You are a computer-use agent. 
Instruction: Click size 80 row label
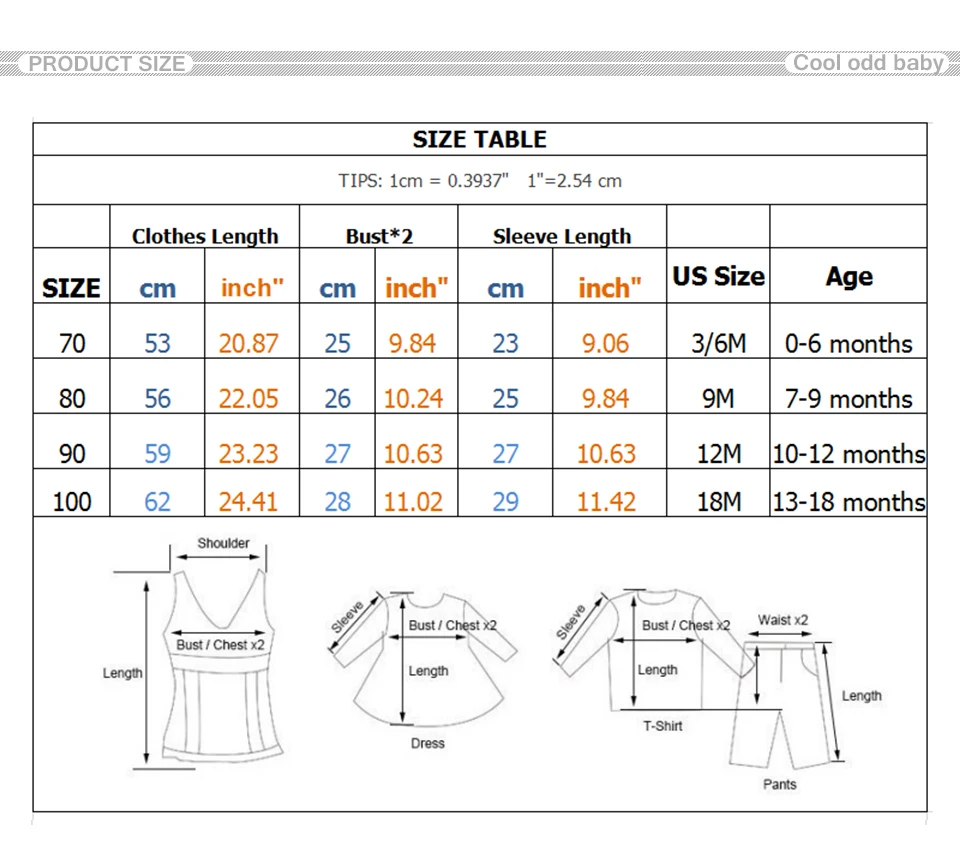coord(72,398)
